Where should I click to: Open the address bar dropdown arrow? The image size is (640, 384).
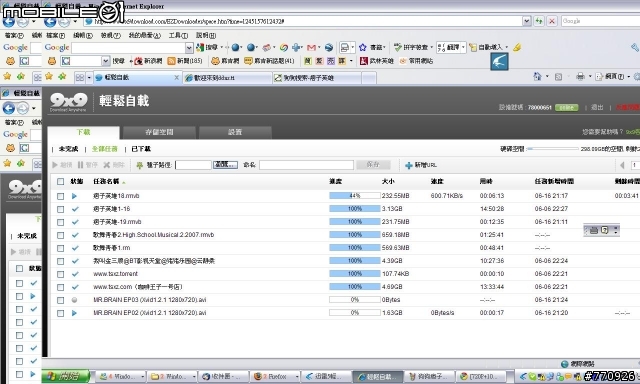point(527,21)
